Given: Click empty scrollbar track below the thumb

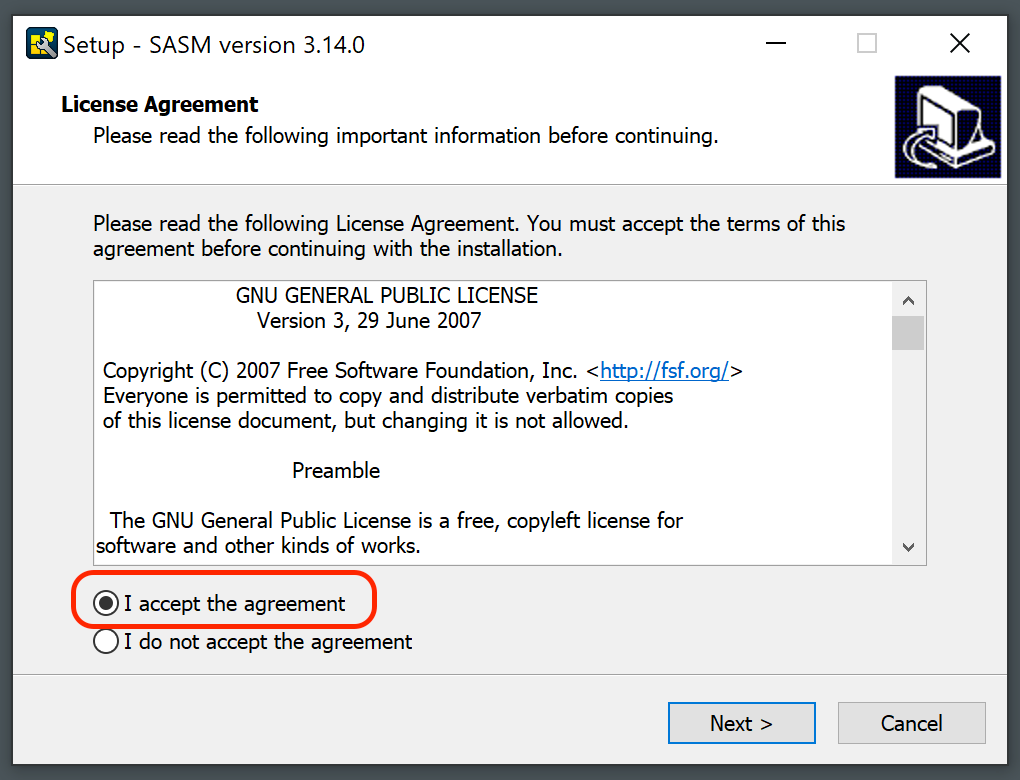Looking at the screenshot, I should [908, 450].
